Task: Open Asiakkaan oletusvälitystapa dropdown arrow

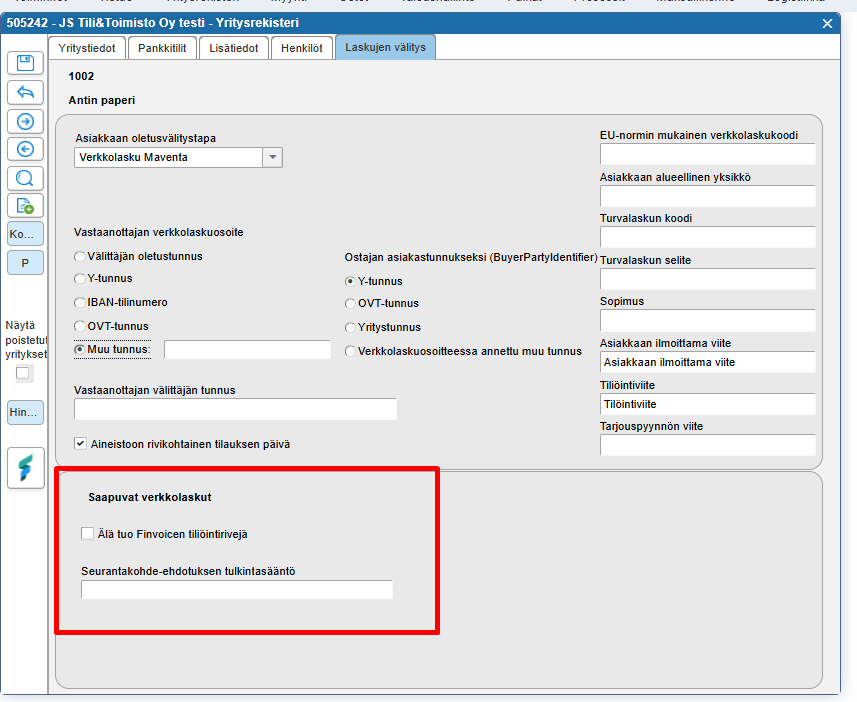Action: (272, 157)
